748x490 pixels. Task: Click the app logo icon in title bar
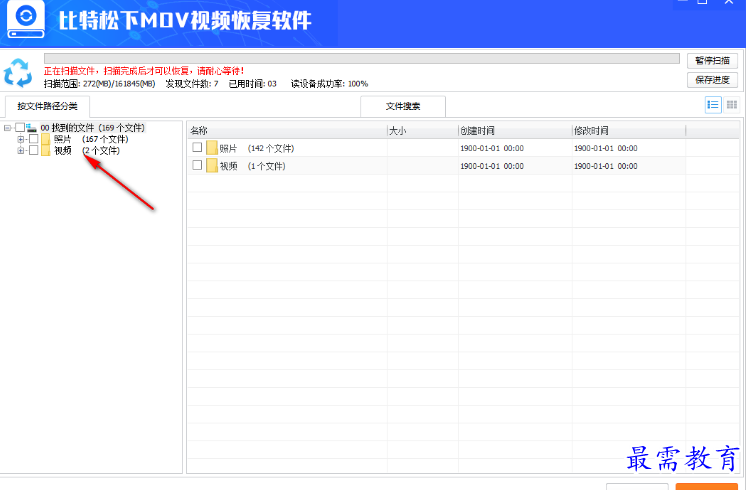26,21
